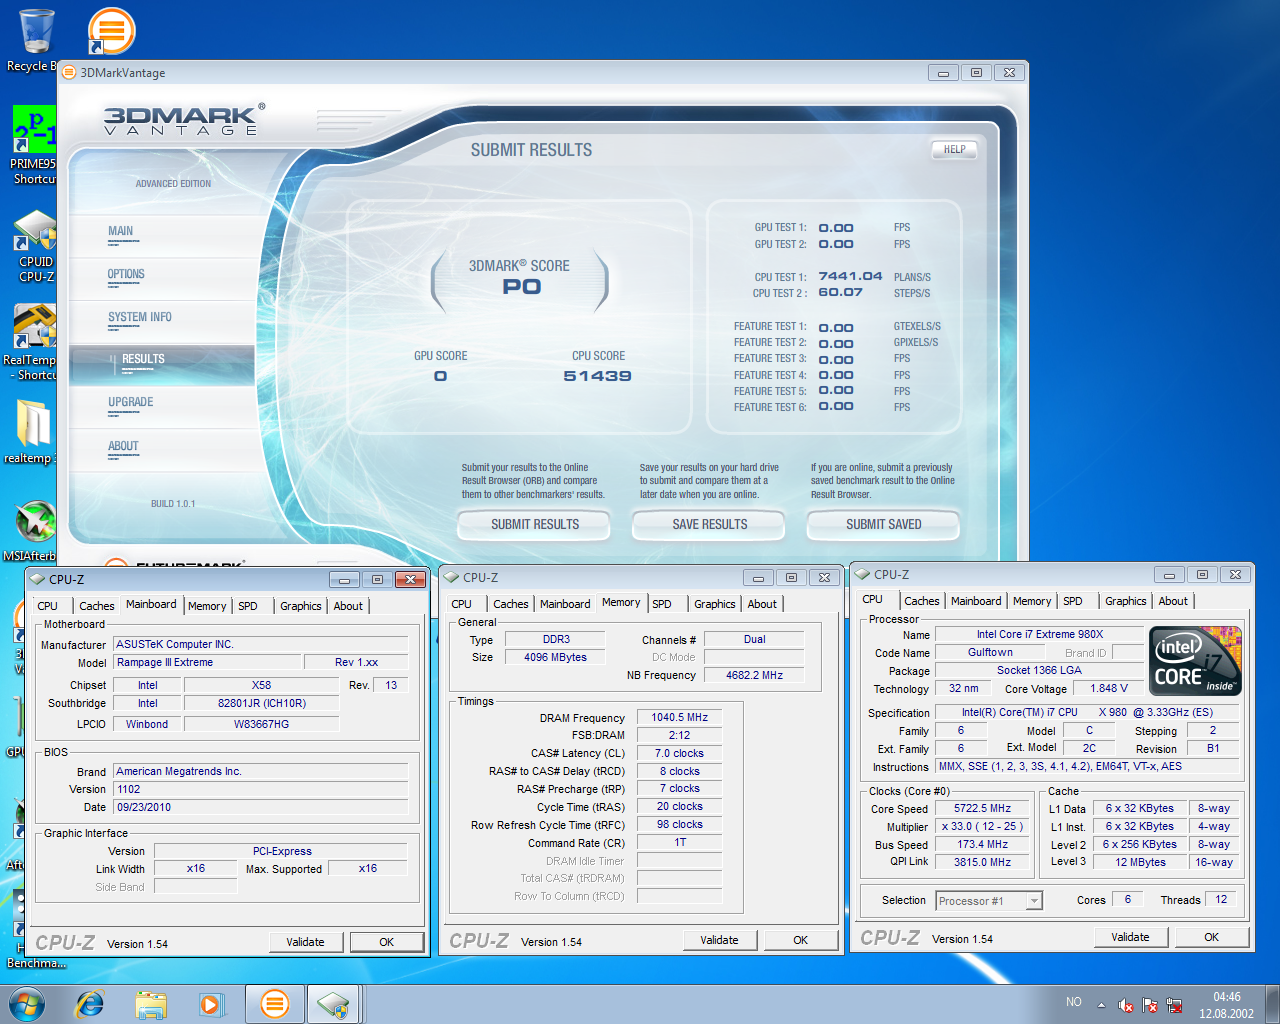Open CPUID CPU-Z desktop shortcut

35,245
